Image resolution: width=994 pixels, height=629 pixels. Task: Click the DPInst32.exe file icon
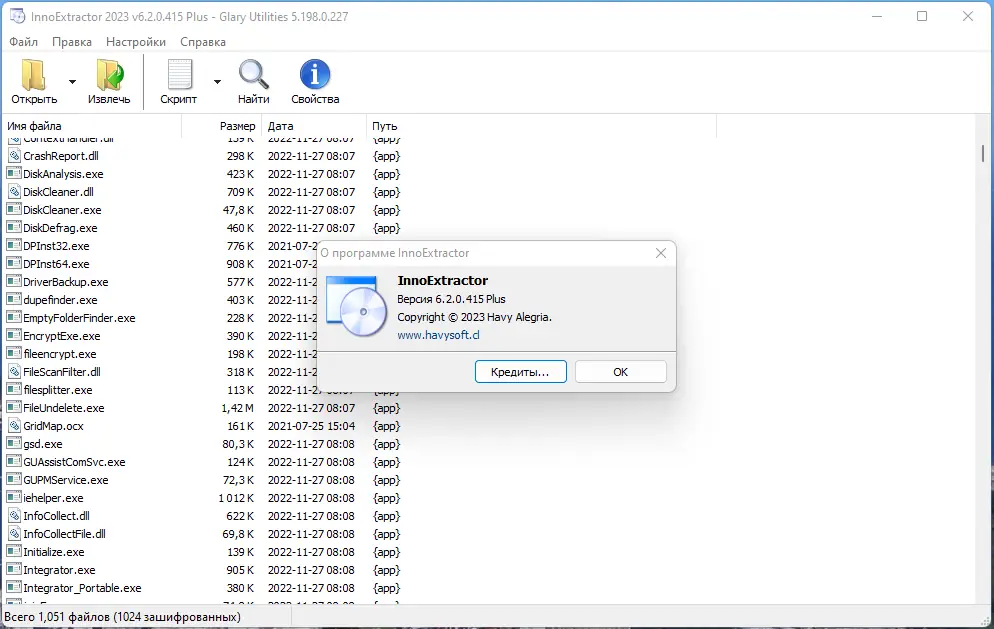(x=14, y=245)
